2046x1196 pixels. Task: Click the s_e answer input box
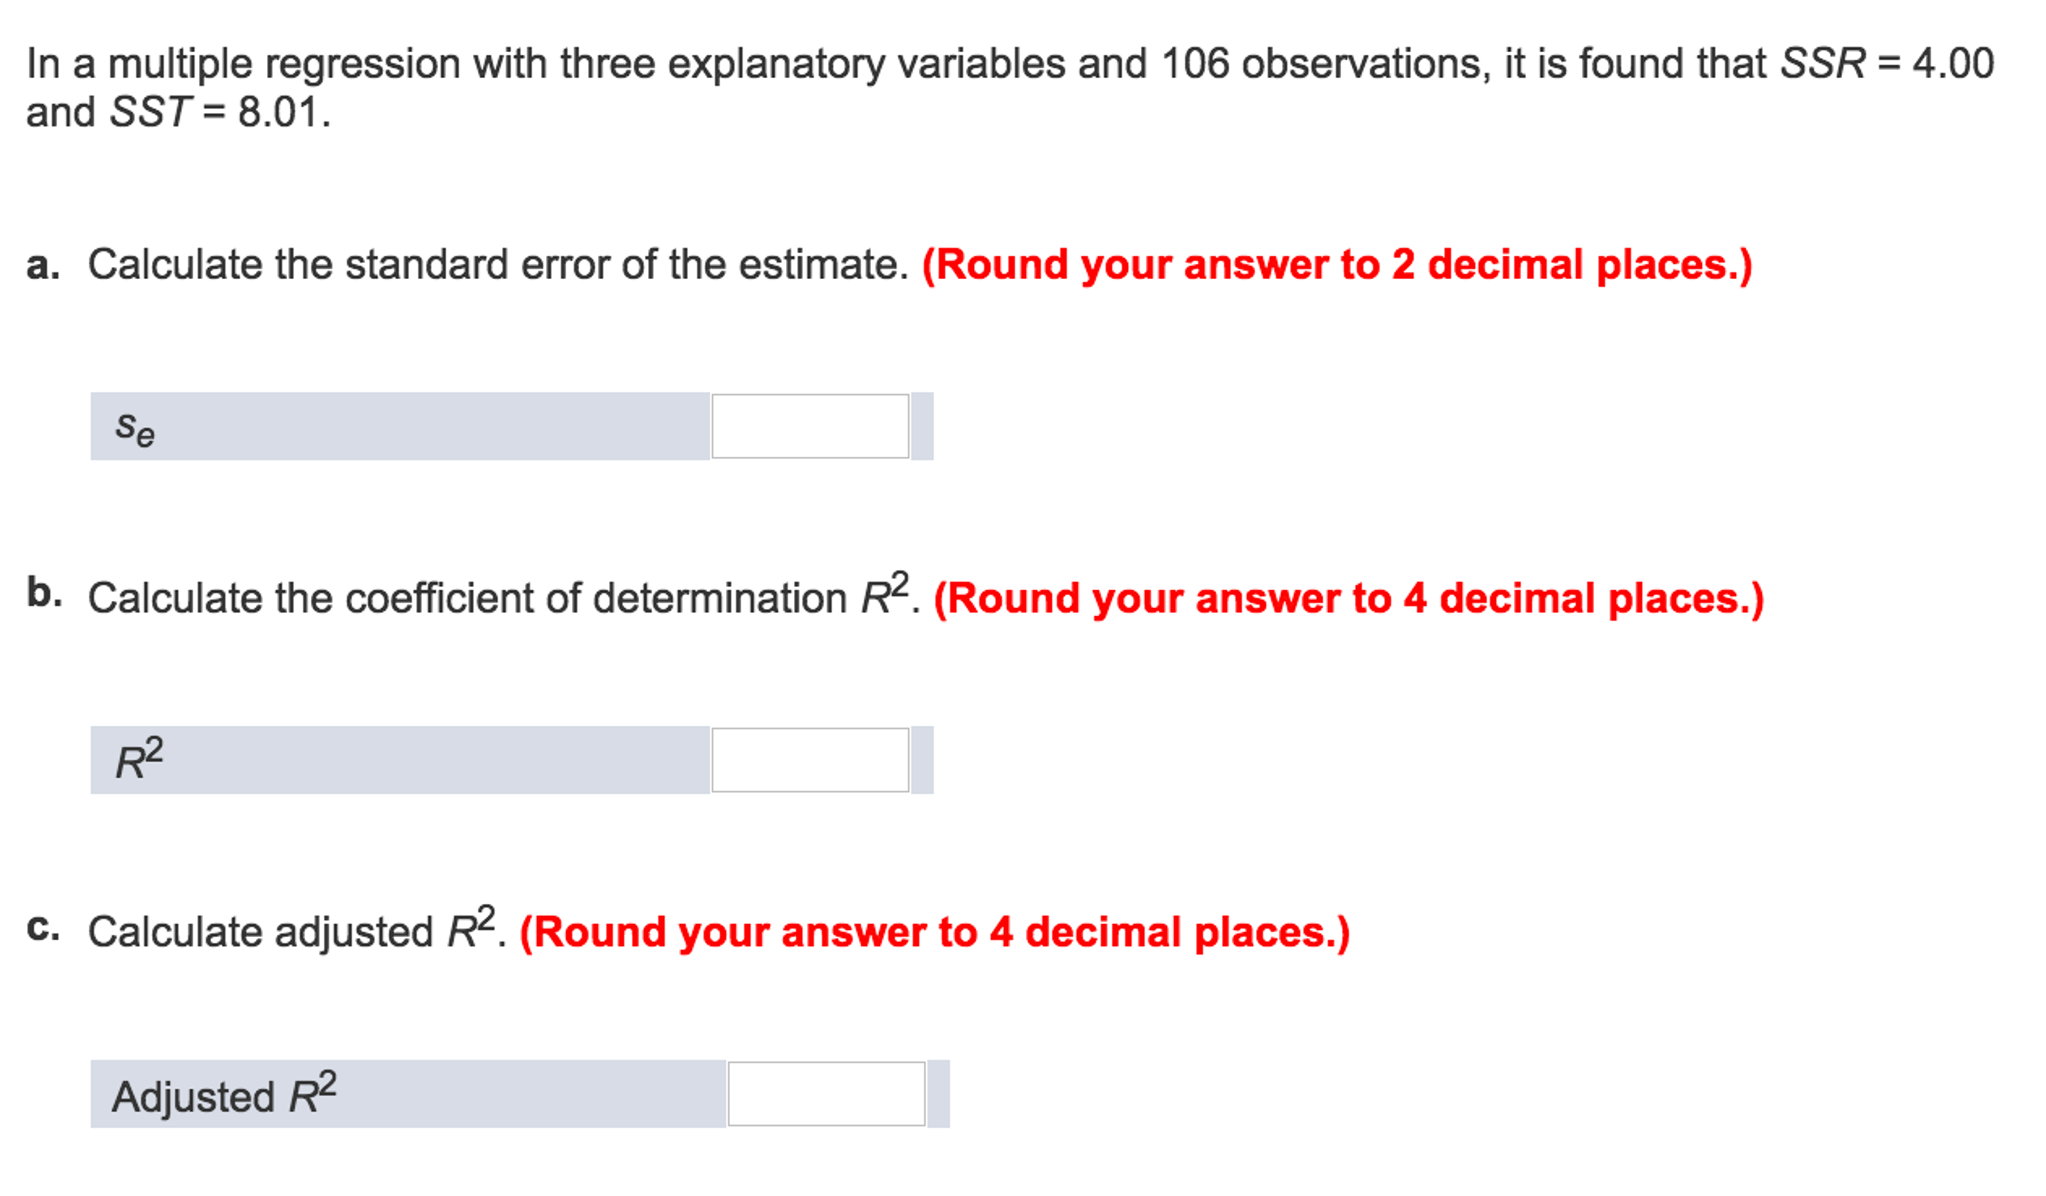[810, 426]
